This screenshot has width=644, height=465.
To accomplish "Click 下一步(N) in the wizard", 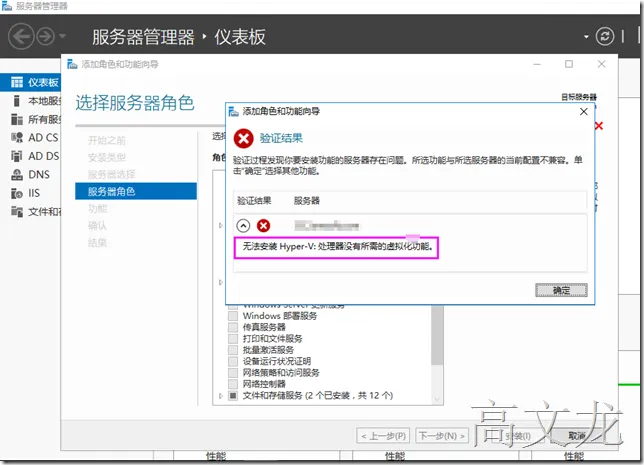I will (x=442, y=436).
